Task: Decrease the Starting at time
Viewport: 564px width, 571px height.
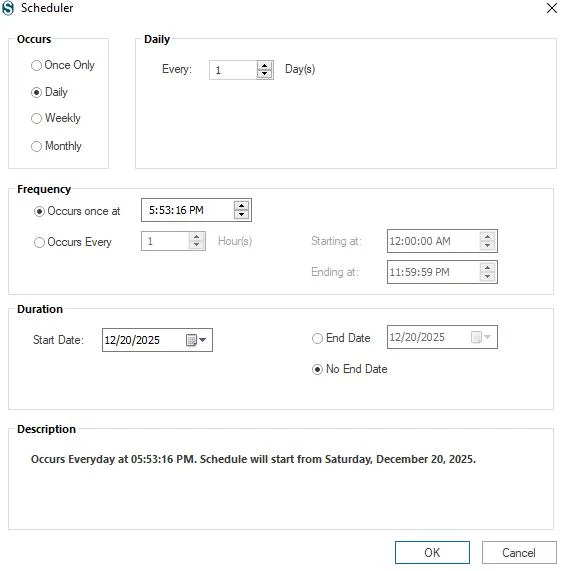Action: (x=487, y=245)
